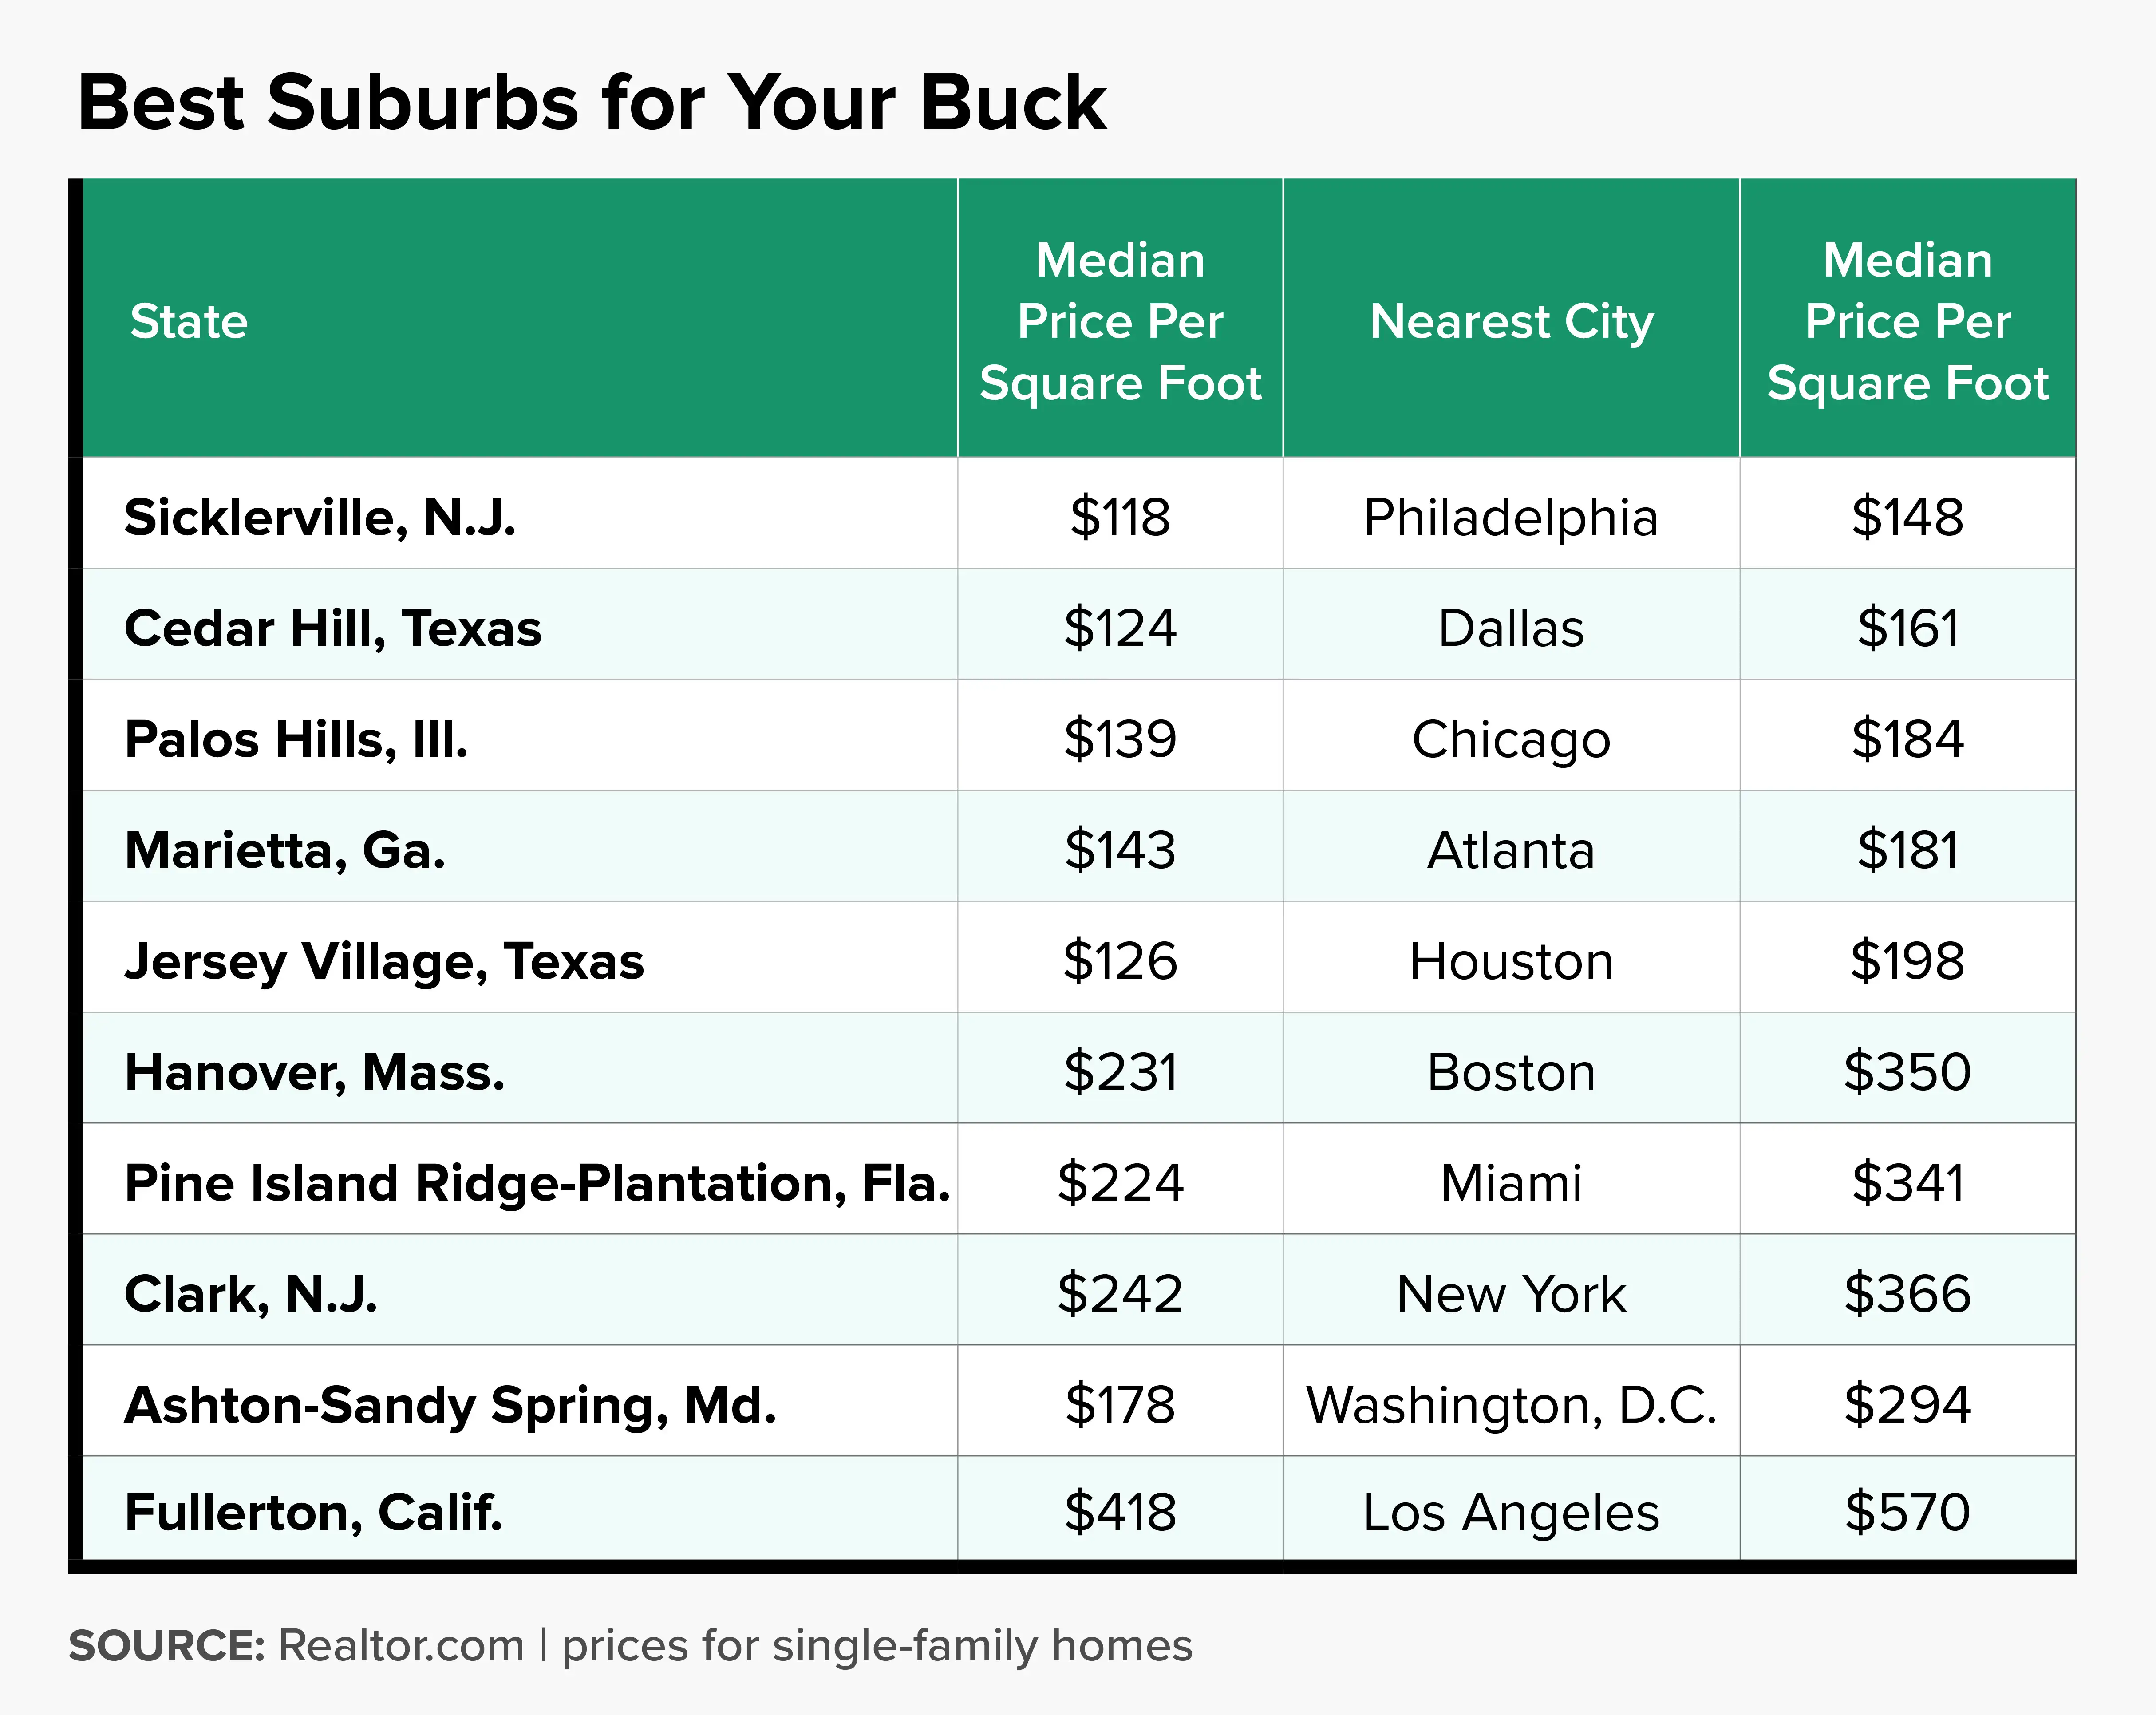Click the Fullerton, Calif. row label
Viewport: 2156px width, 1715px height.
pyautogui.click(x=313, y=1513)
